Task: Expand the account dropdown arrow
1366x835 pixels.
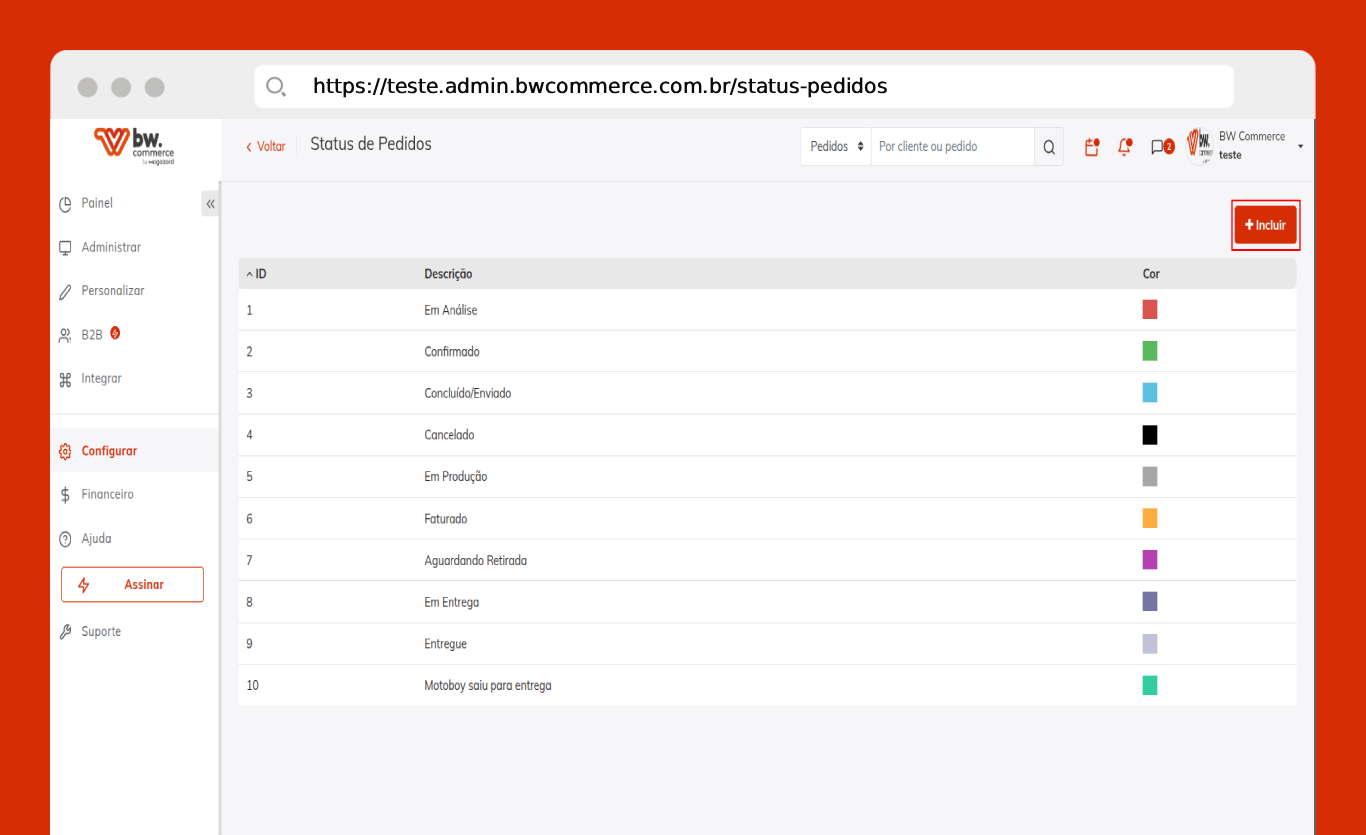Action: 1300,147
